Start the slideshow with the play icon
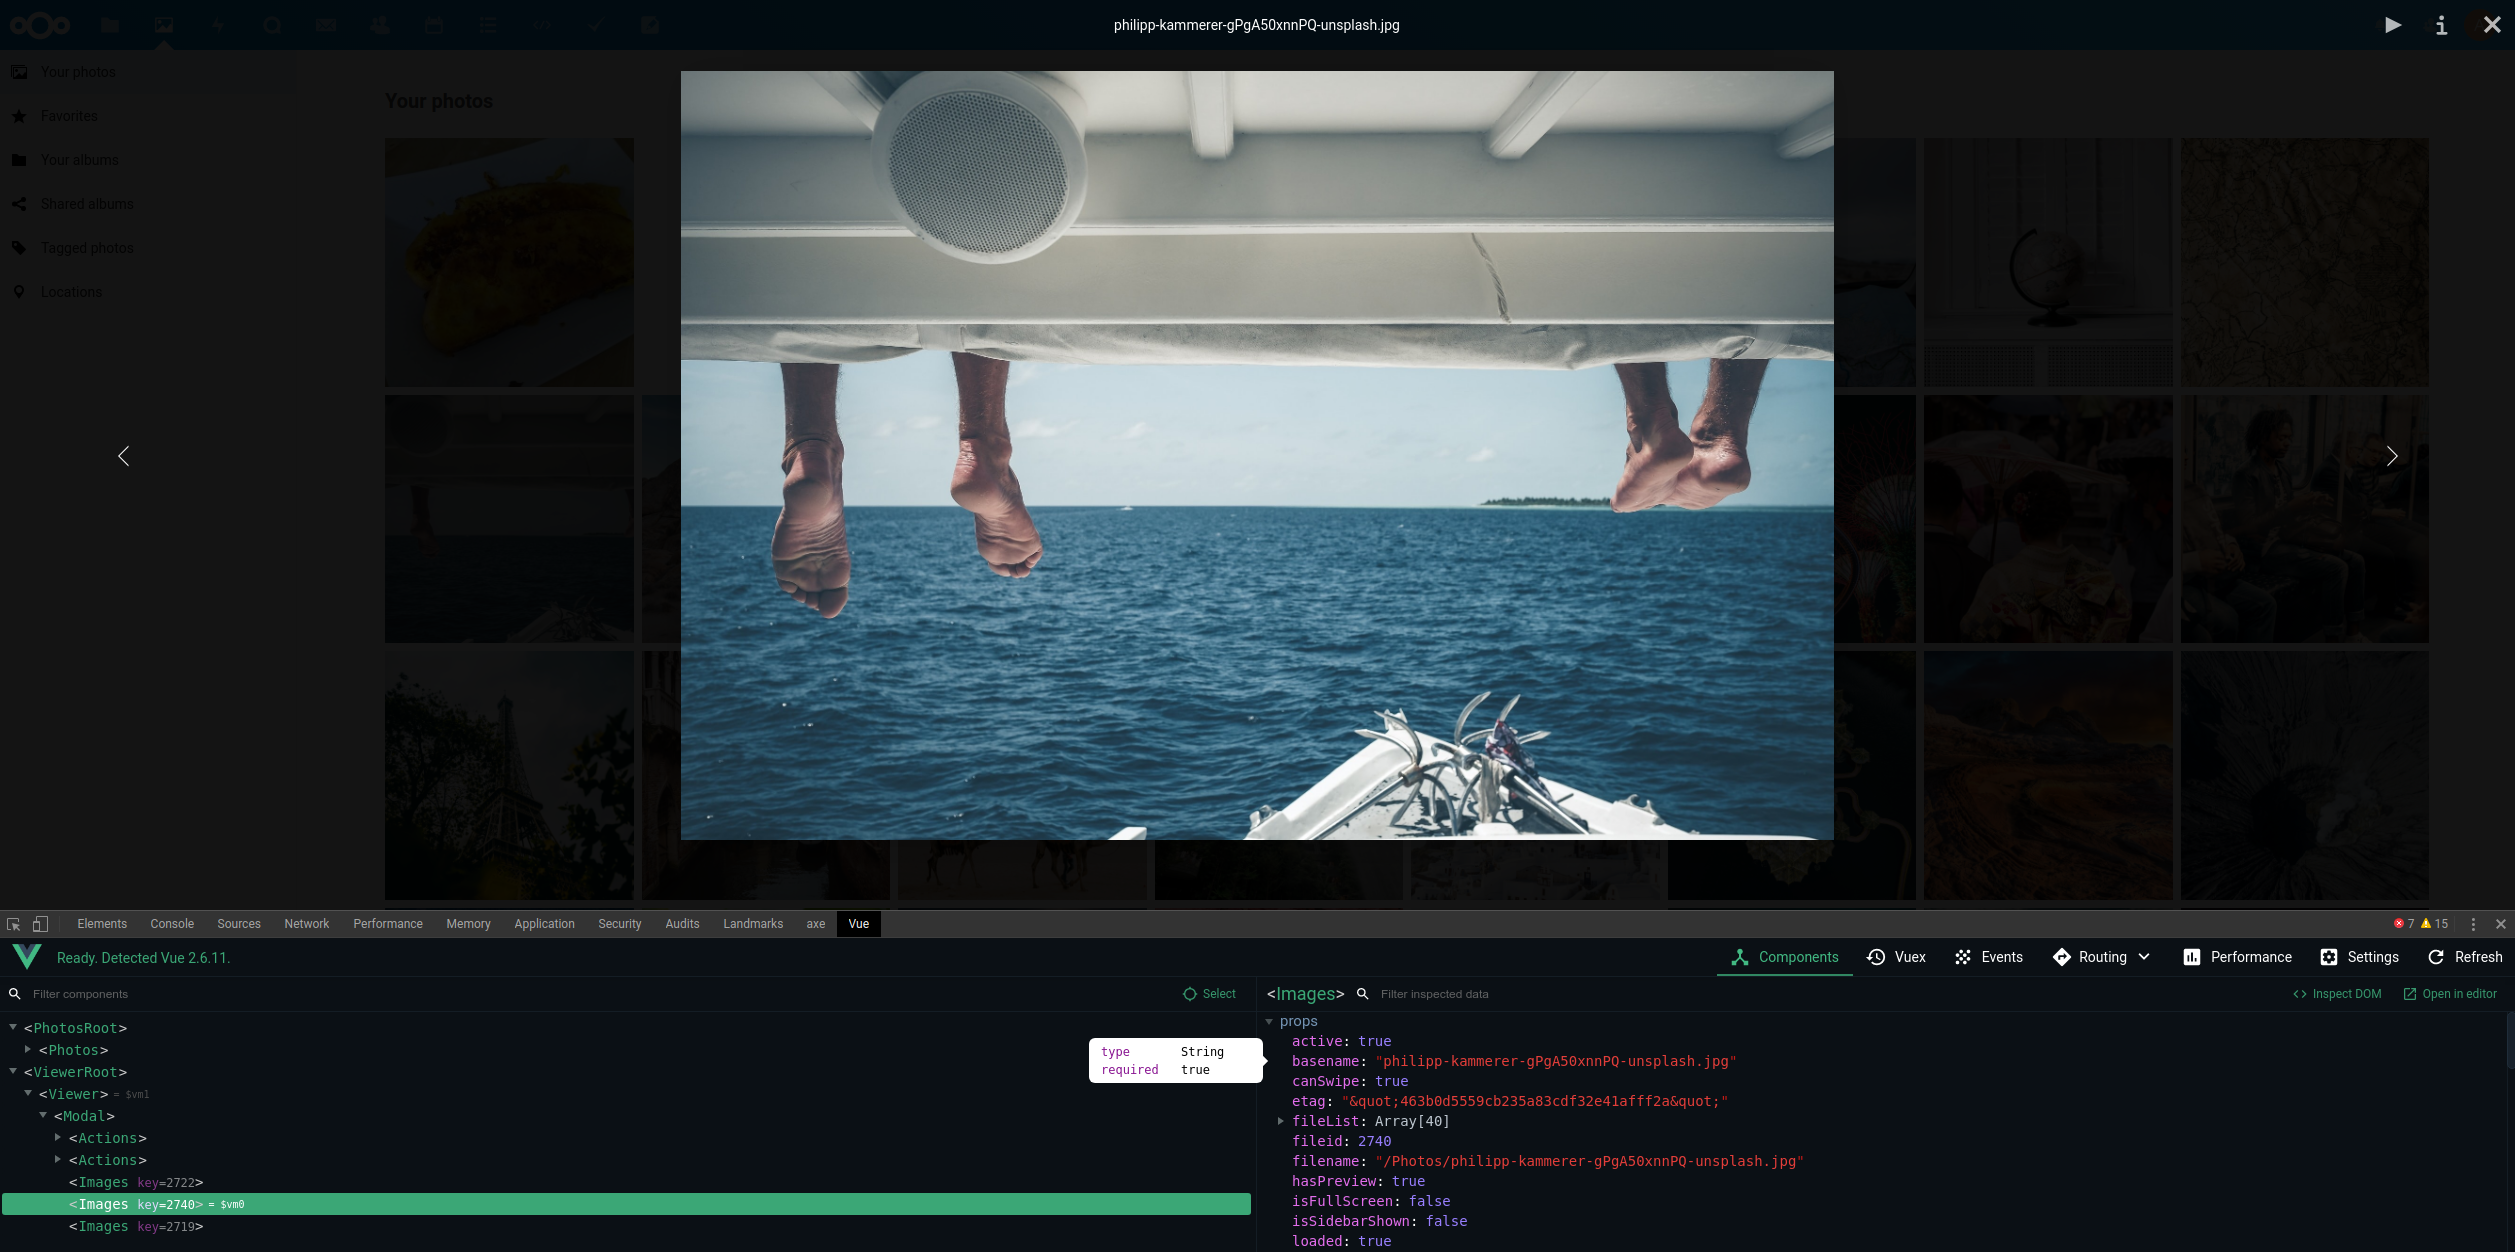Image resolution: width=2515 pixels, height=1252 pixels. [2392, 25]
